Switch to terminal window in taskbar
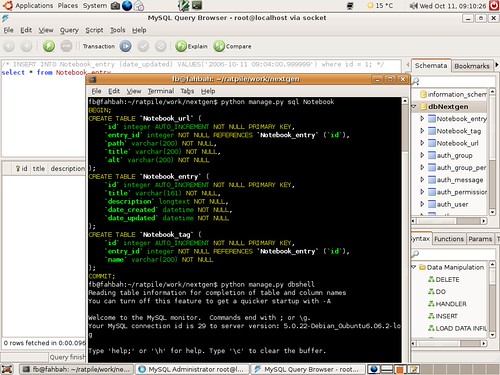This screenshot has width=500, height=375. coord(77,369)
